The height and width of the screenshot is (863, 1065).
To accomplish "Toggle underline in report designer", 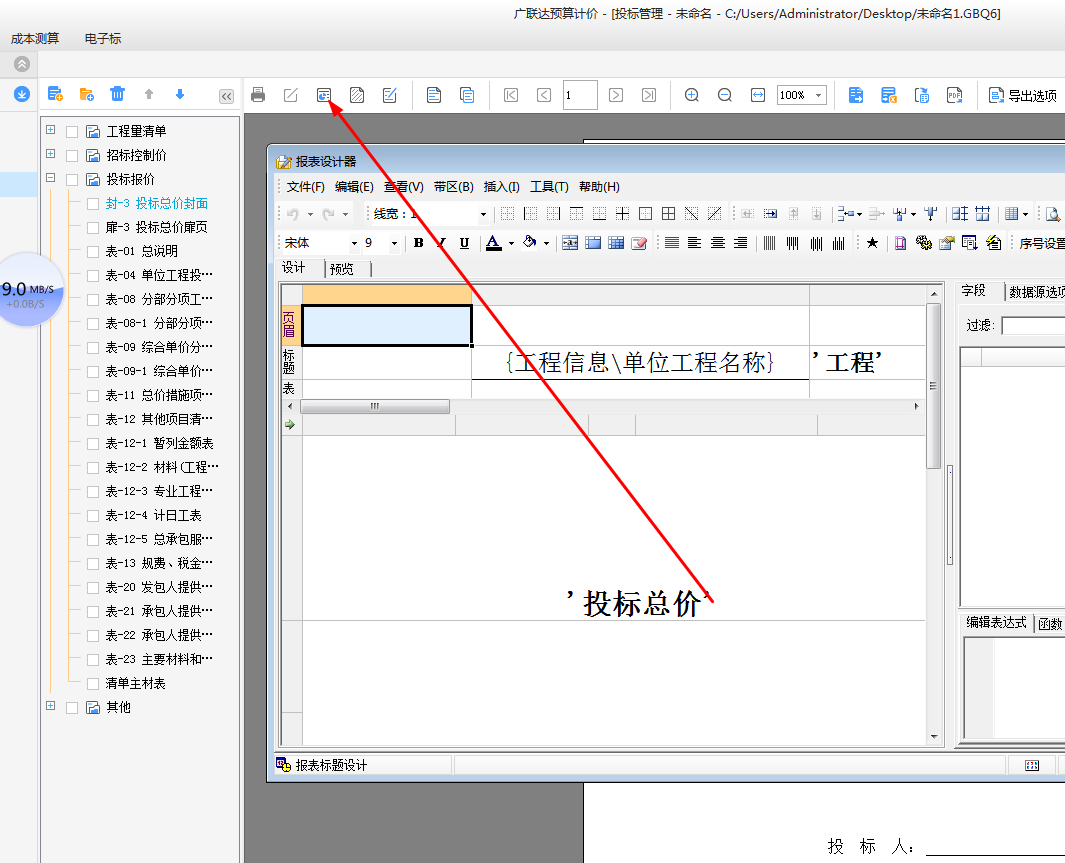I will pos(465,243).
